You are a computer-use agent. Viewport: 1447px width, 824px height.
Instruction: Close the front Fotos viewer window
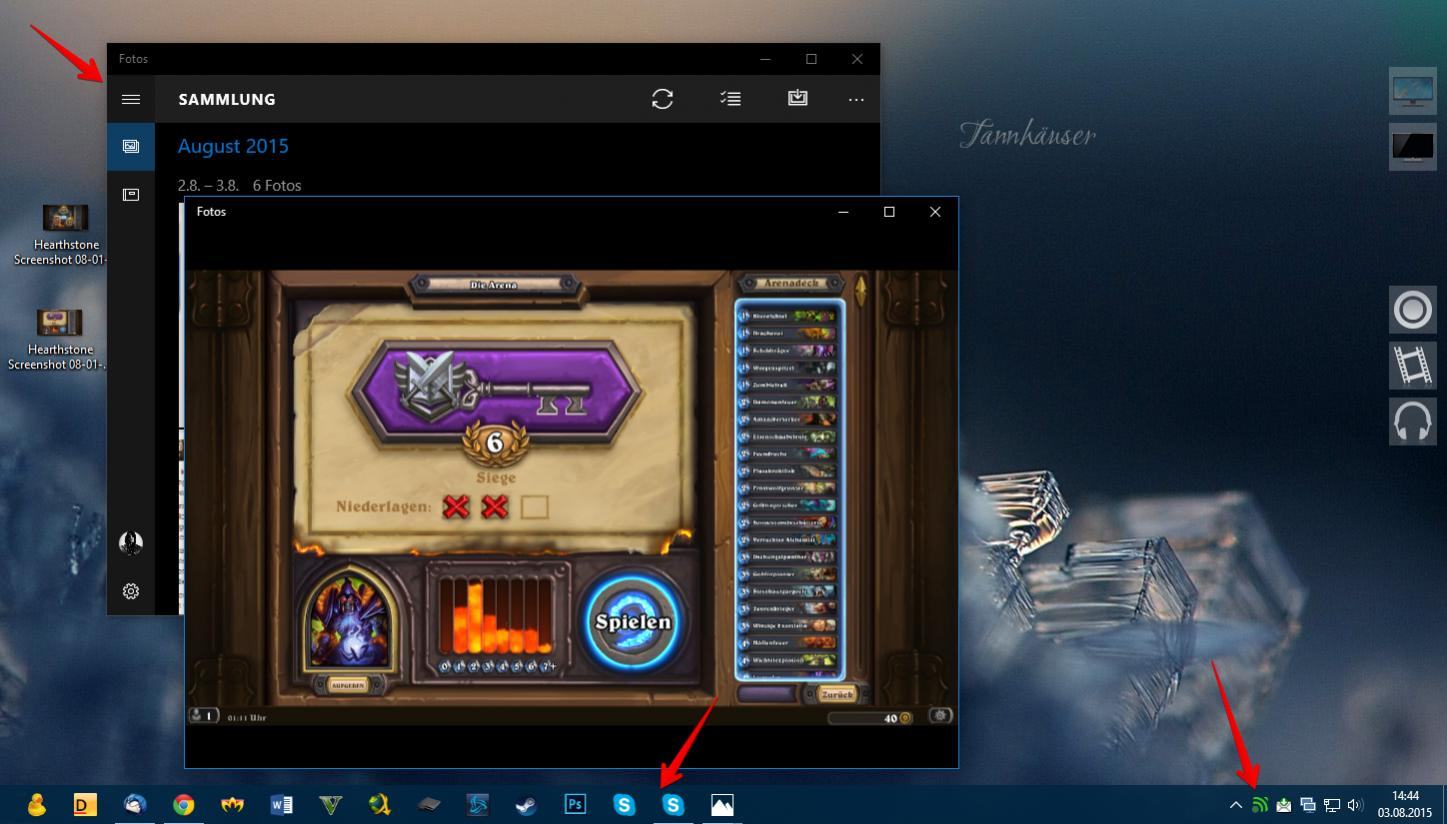coord(935,212)
